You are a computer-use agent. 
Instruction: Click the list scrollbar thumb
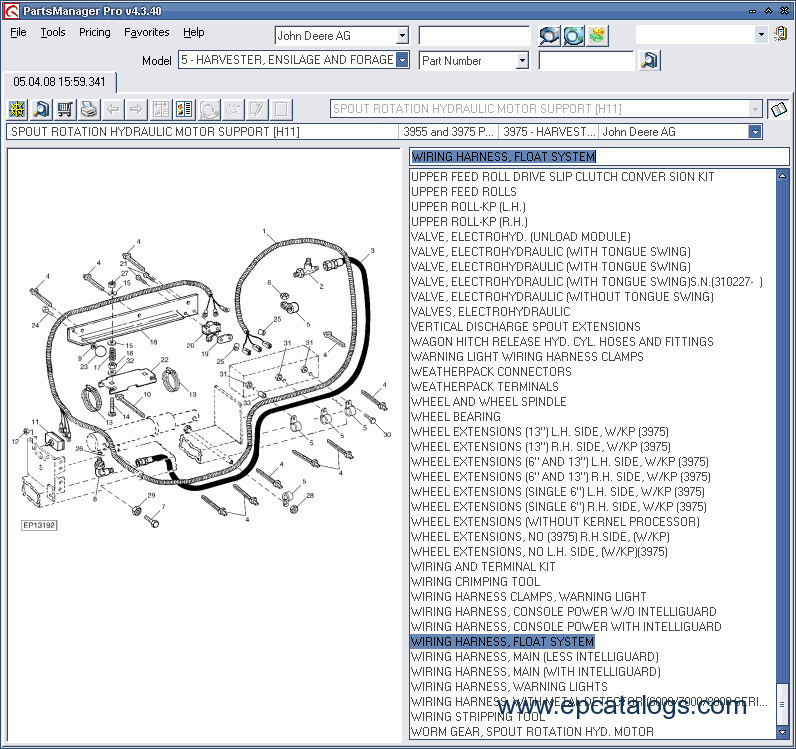(782, 705)
